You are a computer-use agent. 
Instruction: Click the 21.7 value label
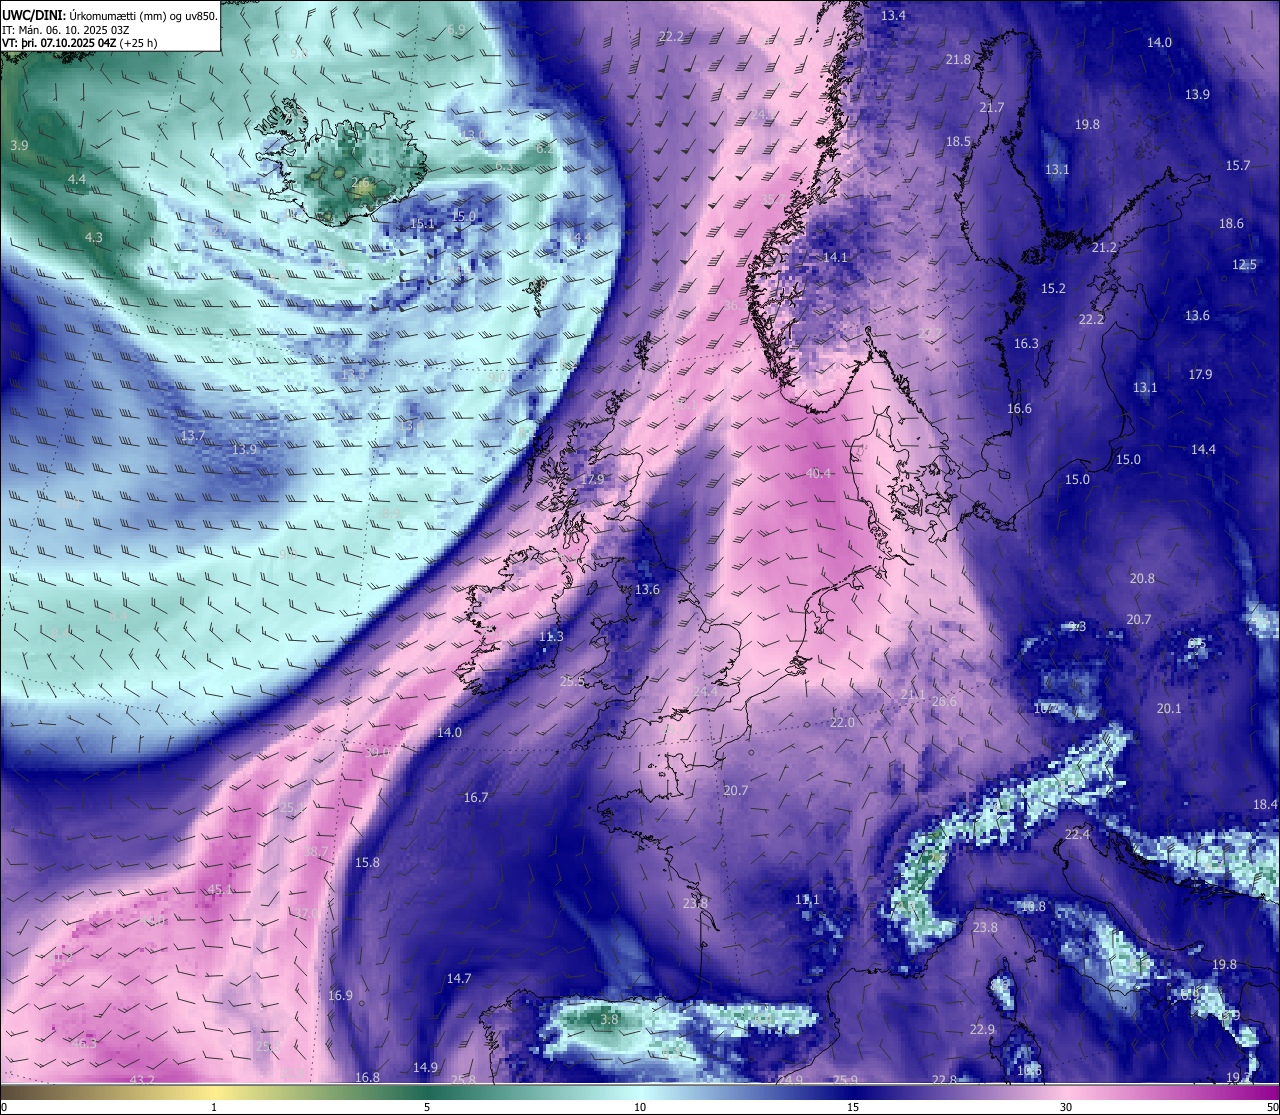(x=991, y=107)
